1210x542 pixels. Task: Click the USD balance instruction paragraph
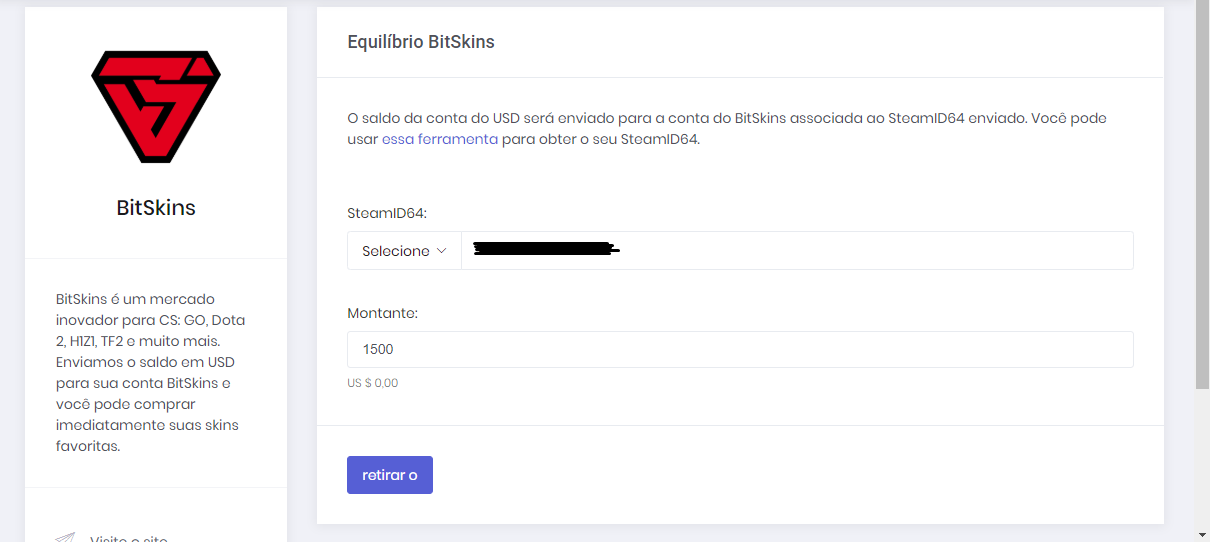[727, 128]
